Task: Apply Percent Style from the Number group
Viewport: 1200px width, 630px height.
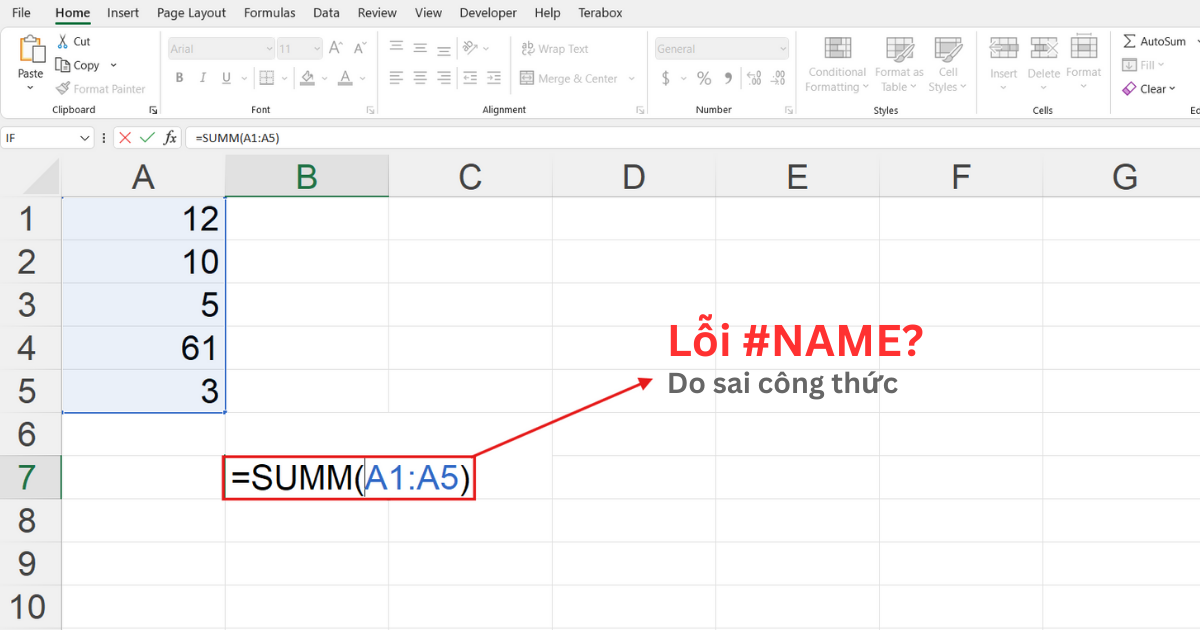Action: coord(704,76)
